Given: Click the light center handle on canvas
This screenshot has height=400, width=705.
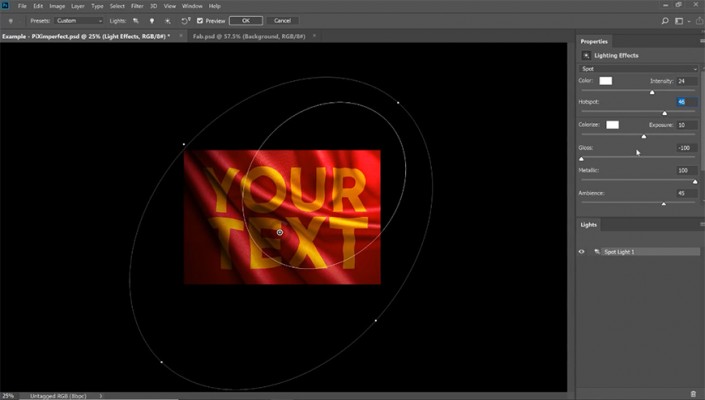Looking at the screenshot, I should tap(280, 232).
